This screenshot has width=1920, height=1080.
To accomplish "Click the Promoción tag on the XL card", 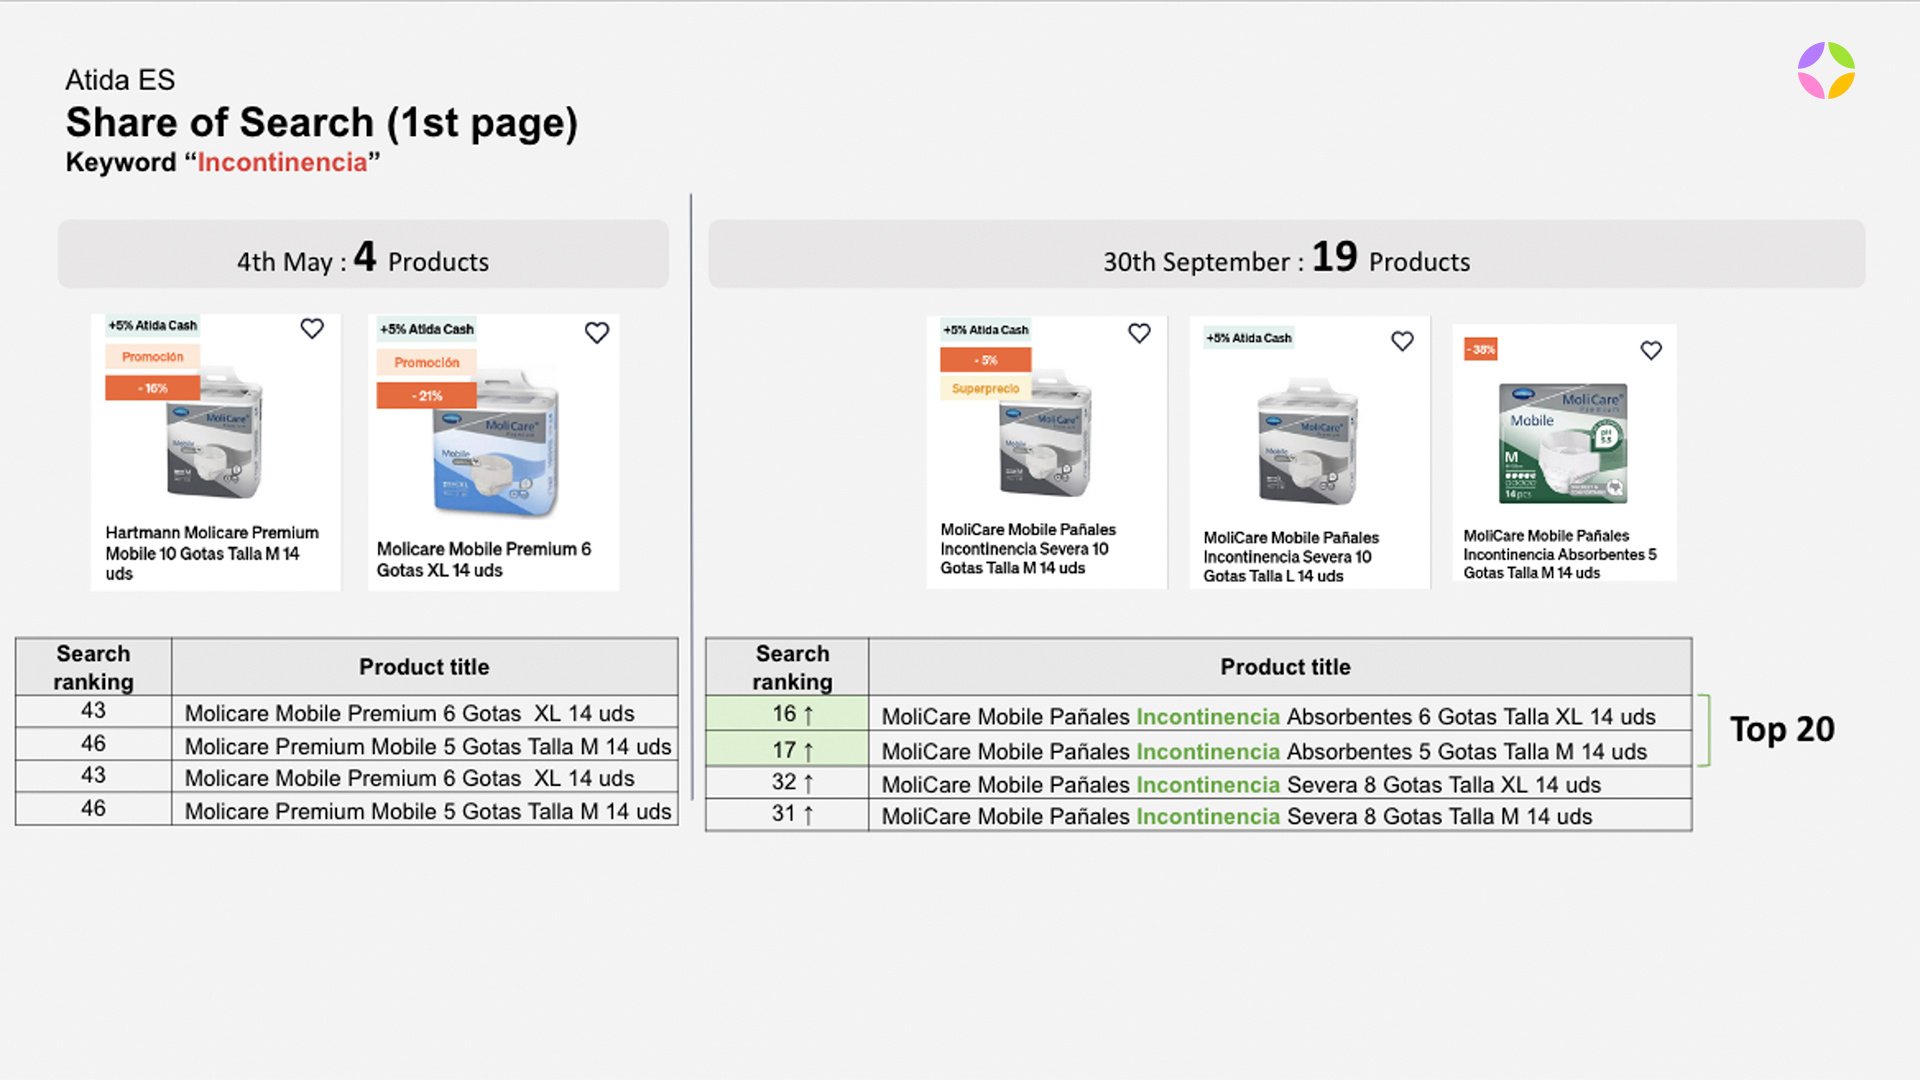I will coord(427,363).
